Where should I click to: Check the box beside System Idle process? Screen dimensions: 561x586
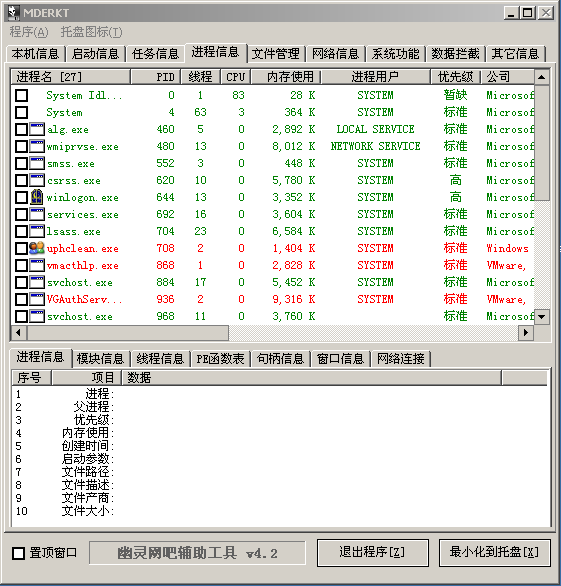(x=22, y=95)
